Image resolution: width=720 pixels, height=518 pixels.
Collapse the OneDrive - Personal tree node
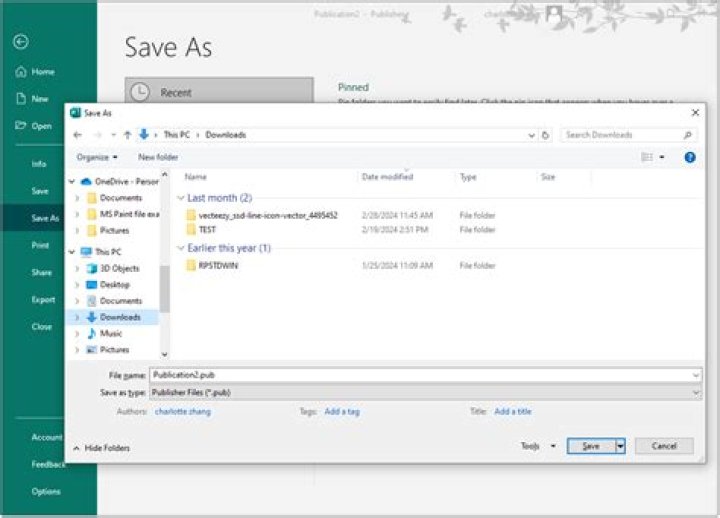(72, 182)
